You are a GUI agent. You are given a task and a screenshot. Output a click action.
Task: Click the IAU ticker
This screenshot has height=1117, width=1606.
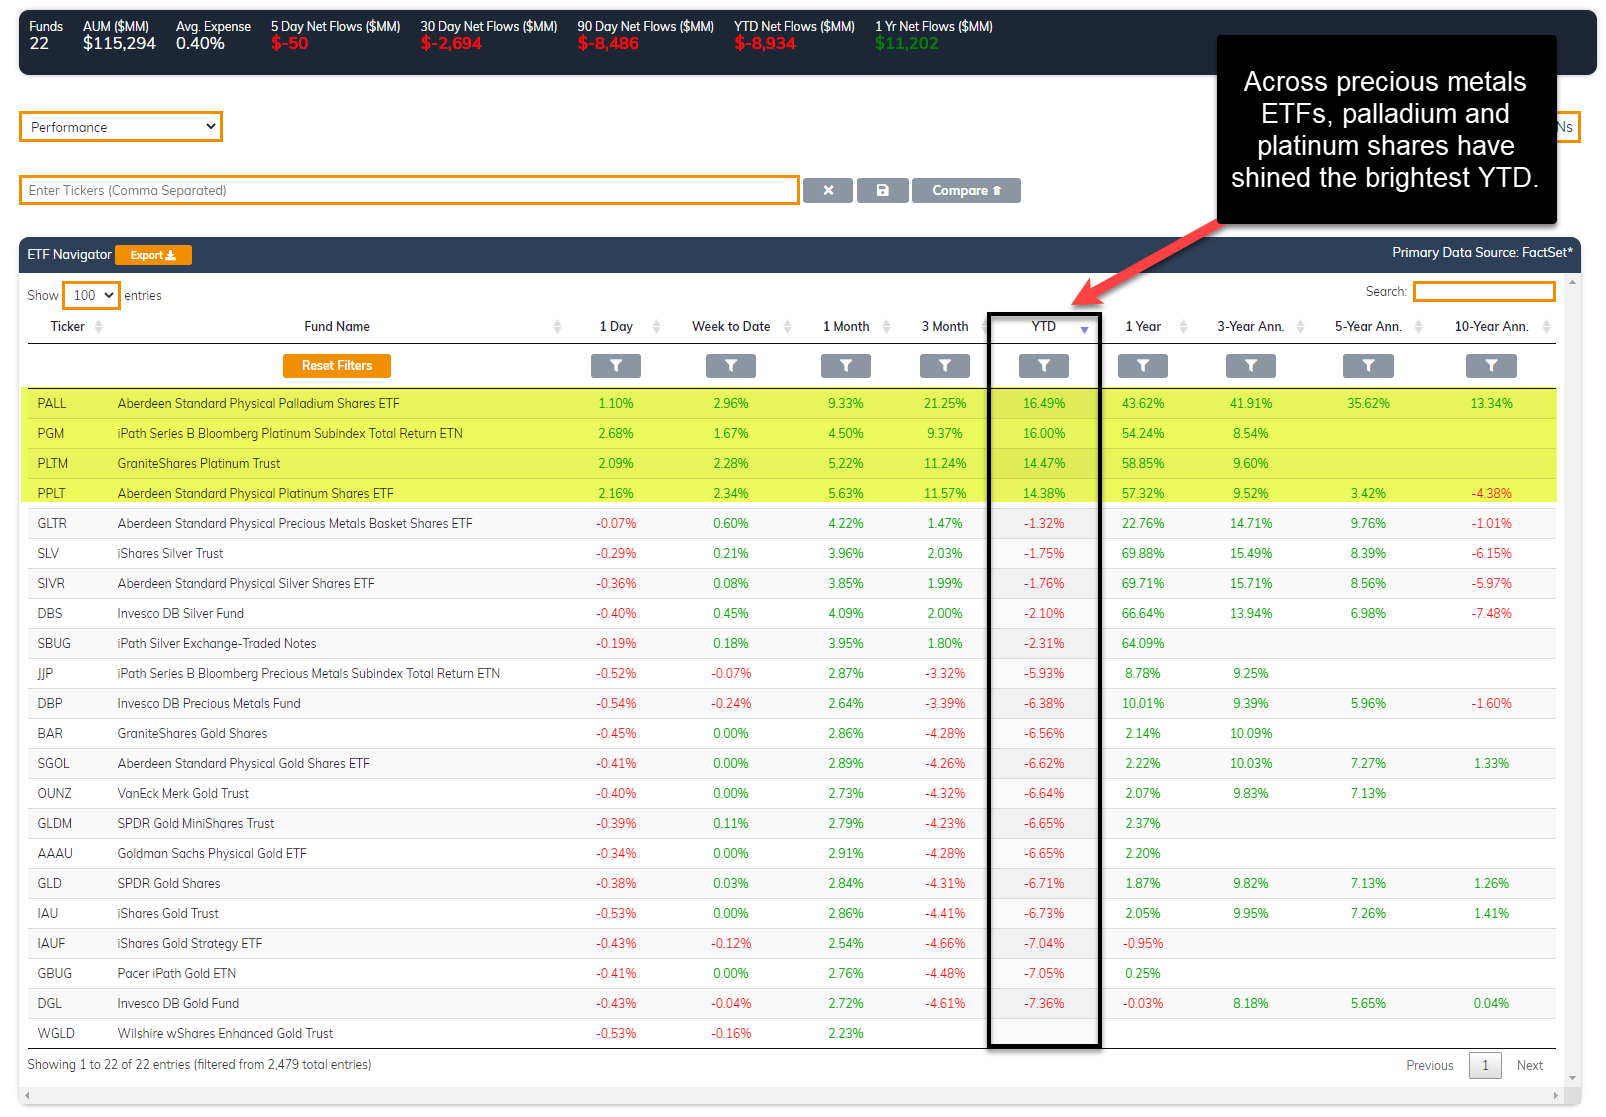[48, 914]
